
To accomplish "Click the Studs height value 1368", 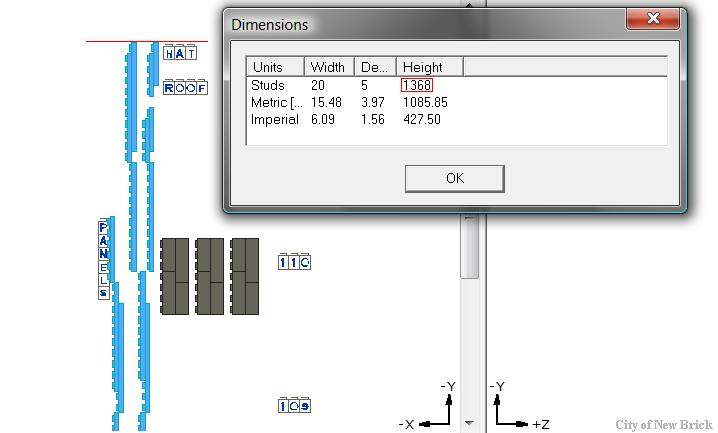I will pos(417,85).
